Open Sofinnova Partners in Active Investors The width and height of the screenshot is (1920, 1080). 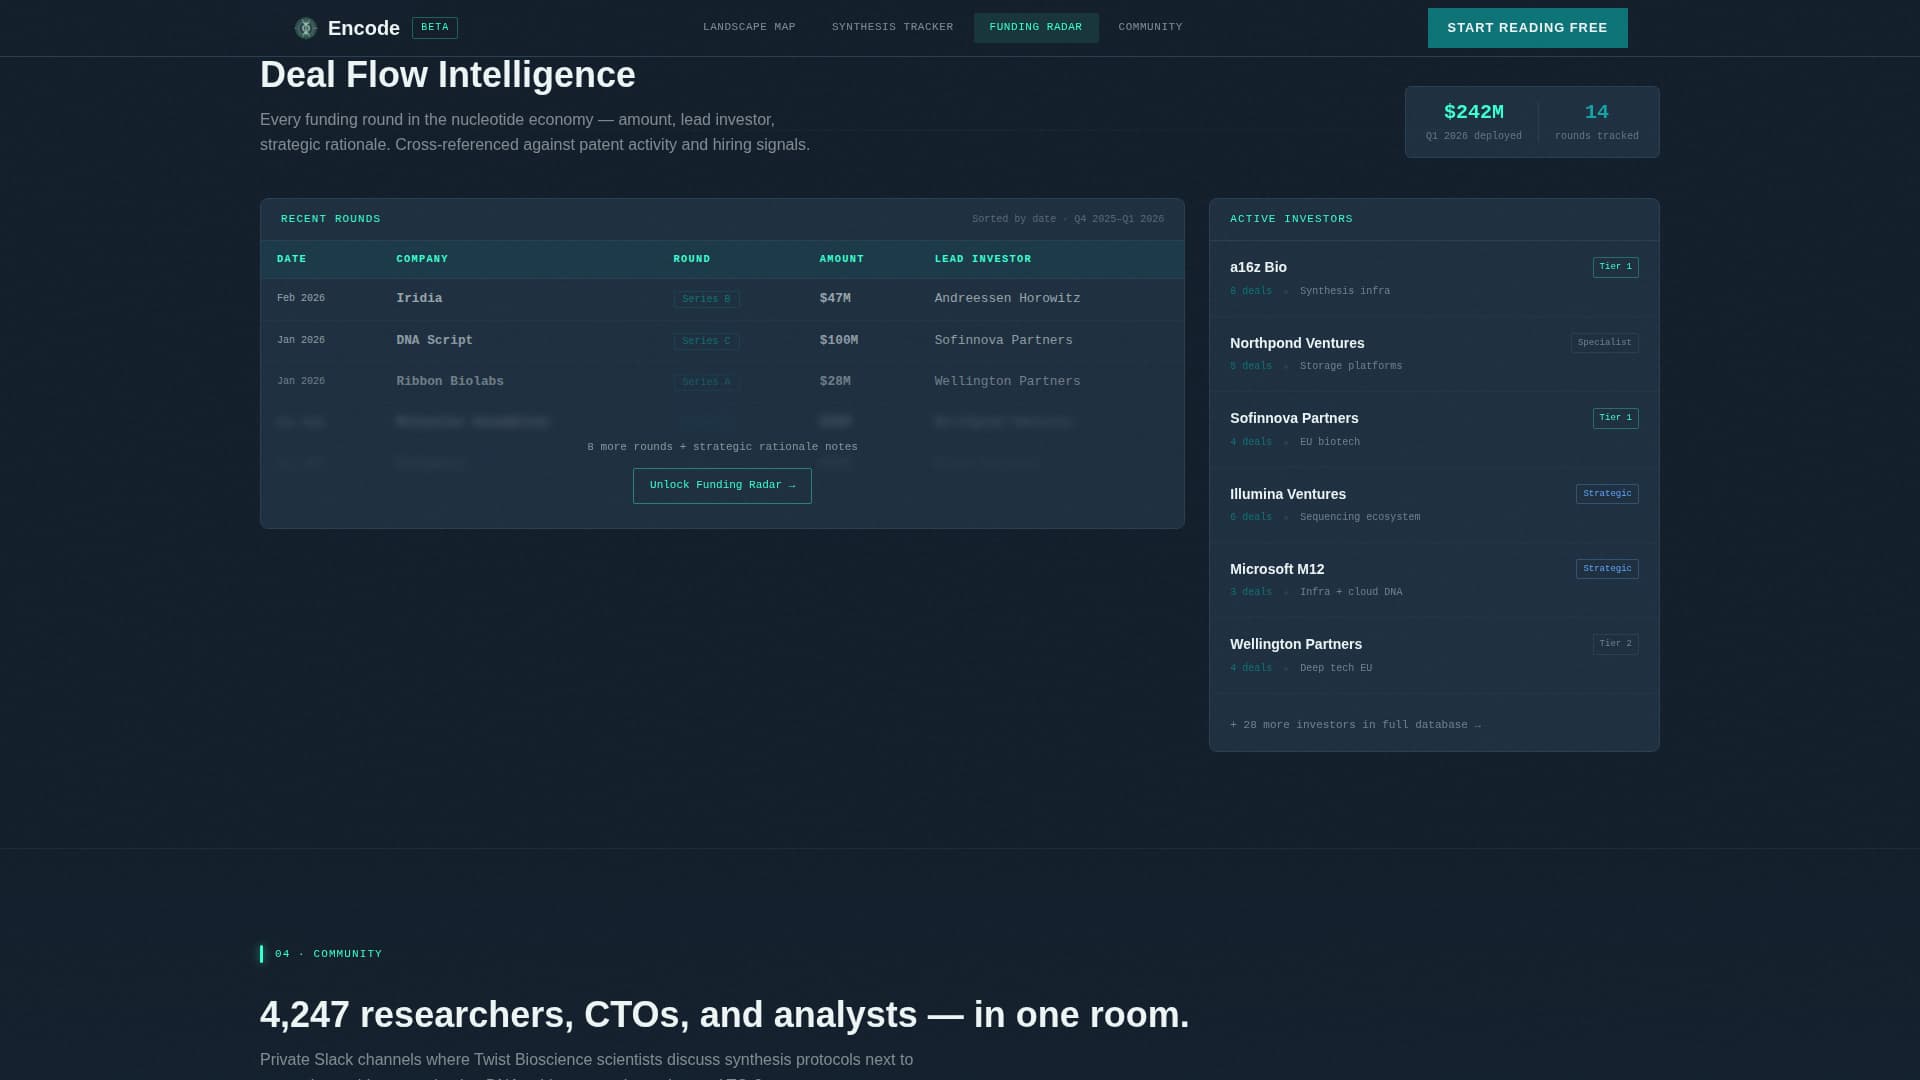tap(1434, 429)
